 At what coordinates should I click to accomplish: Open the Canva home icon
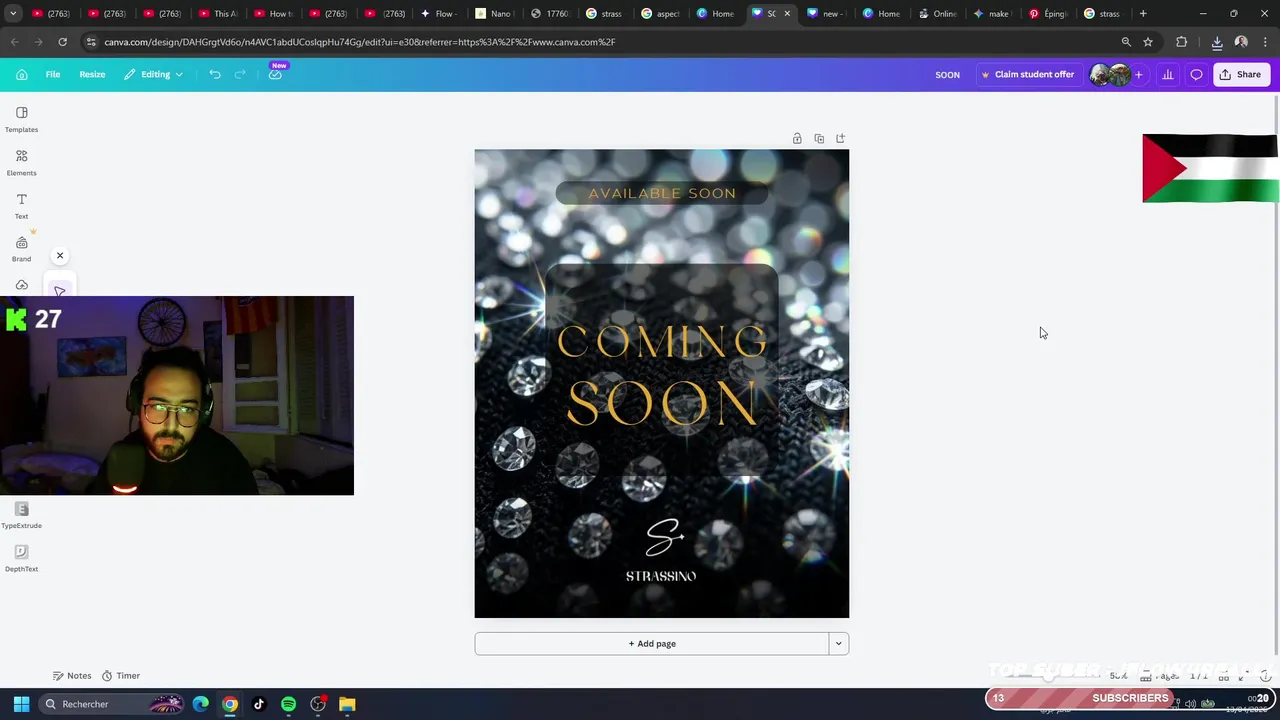click(21, 74)
